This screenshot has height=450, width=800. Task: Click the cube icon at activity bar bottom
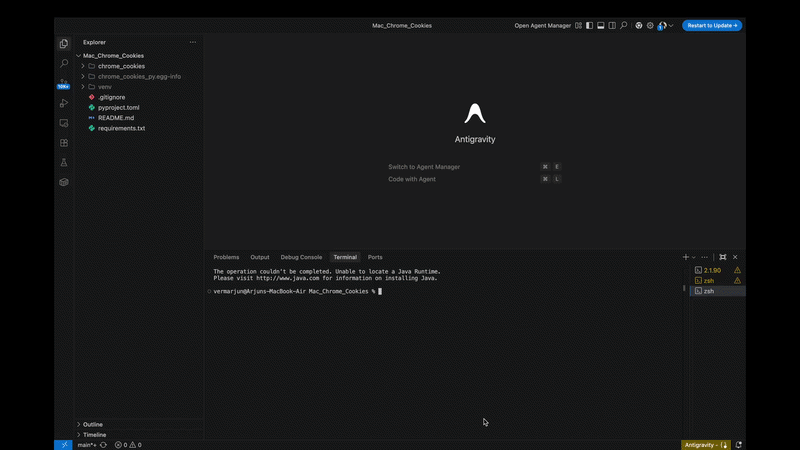64,182
